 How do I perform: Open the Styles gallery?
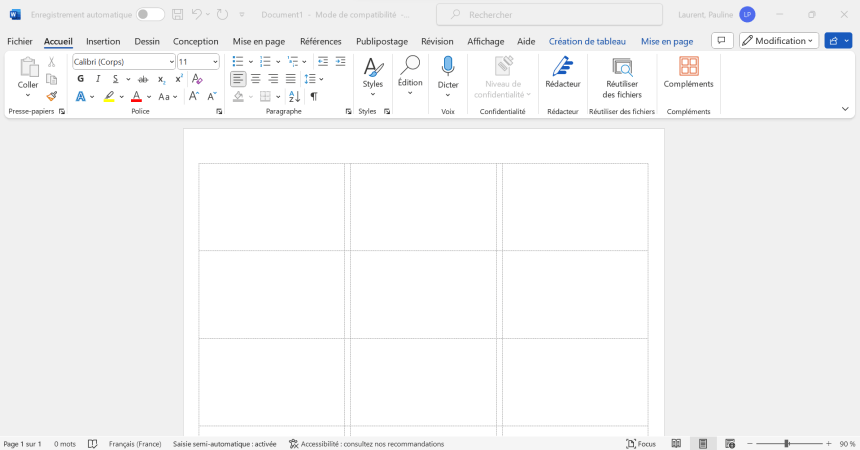pyautogui.click(x=373, y=77)
